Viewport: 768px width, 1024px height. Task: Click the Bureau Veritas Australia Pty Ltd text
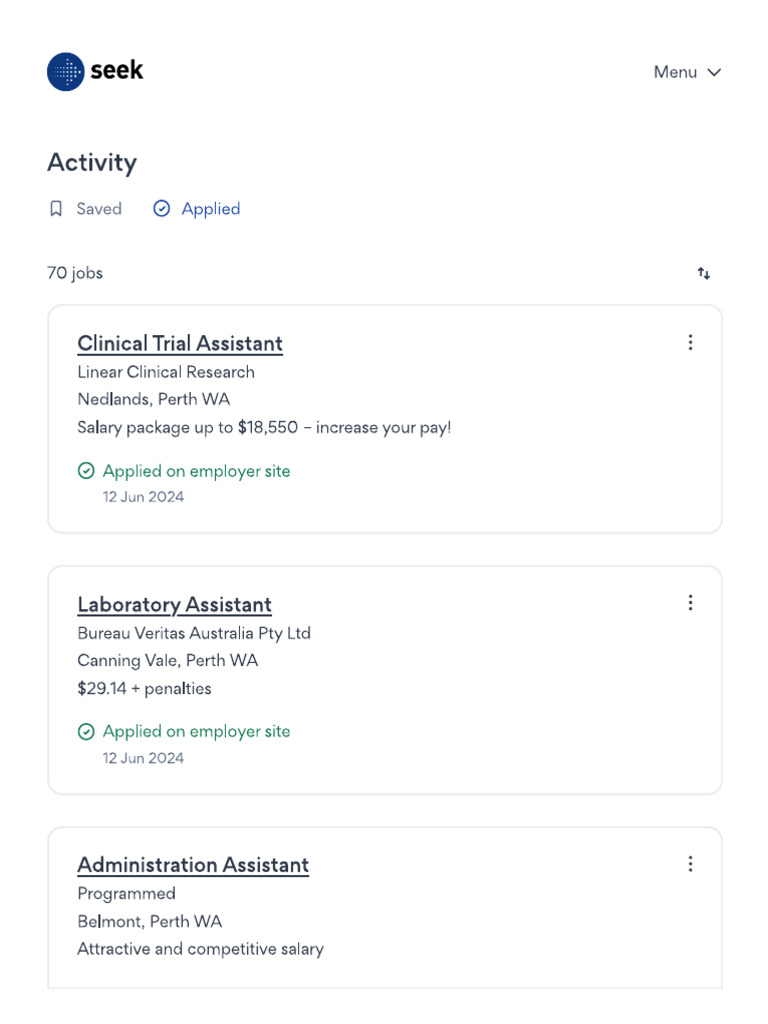194,633
